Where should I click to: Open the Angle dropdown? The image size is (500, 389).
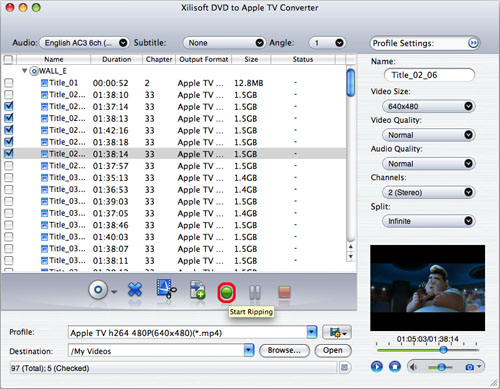click(x=327, y=43)
